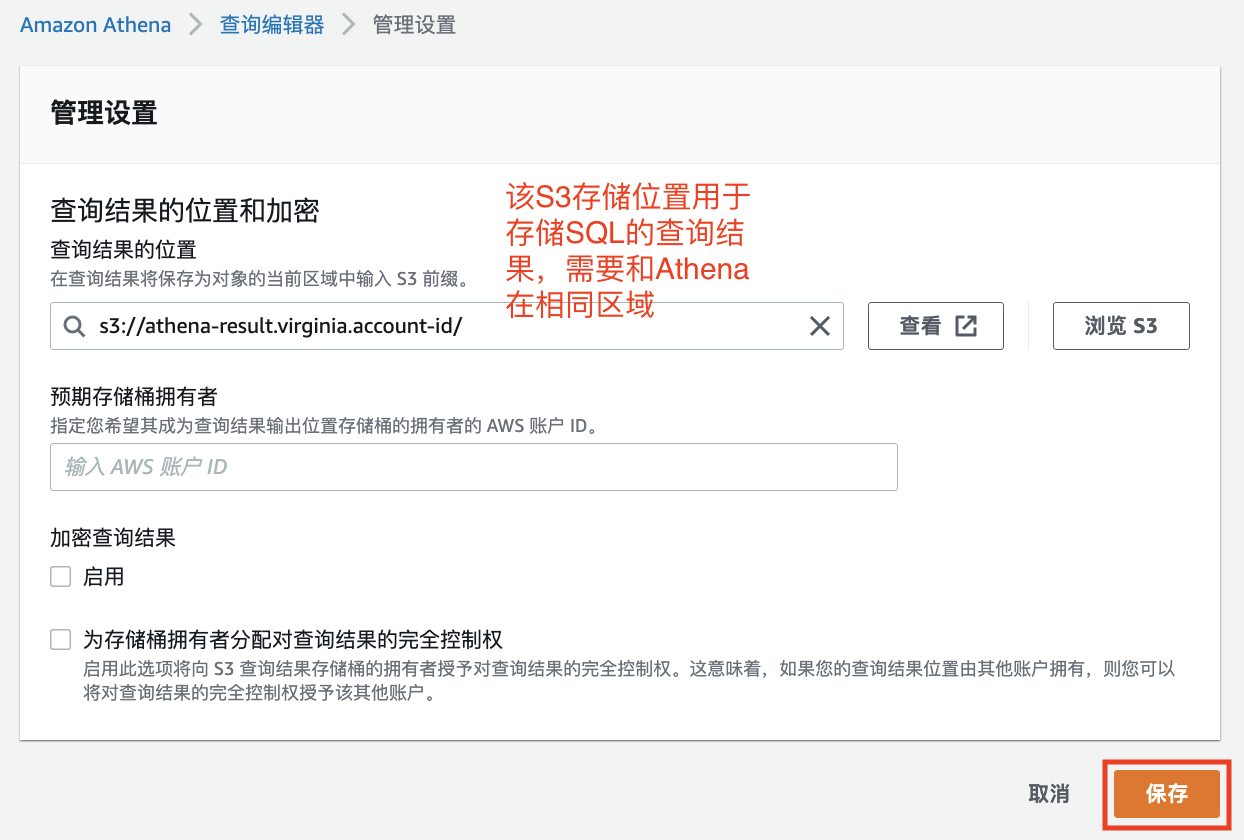The image size is (1244, 840).
Task: Enable the 启用 checkbox to encrypt query results
Action: pos(60,576)
